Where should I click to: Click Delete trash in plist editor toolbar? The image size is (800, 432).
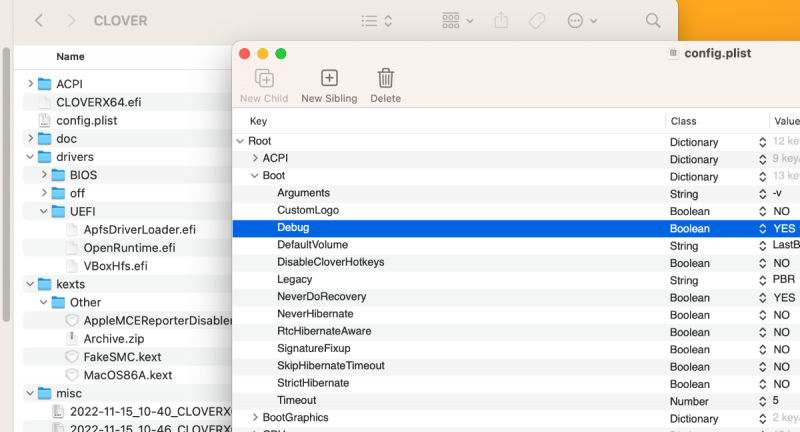[386, 86]
